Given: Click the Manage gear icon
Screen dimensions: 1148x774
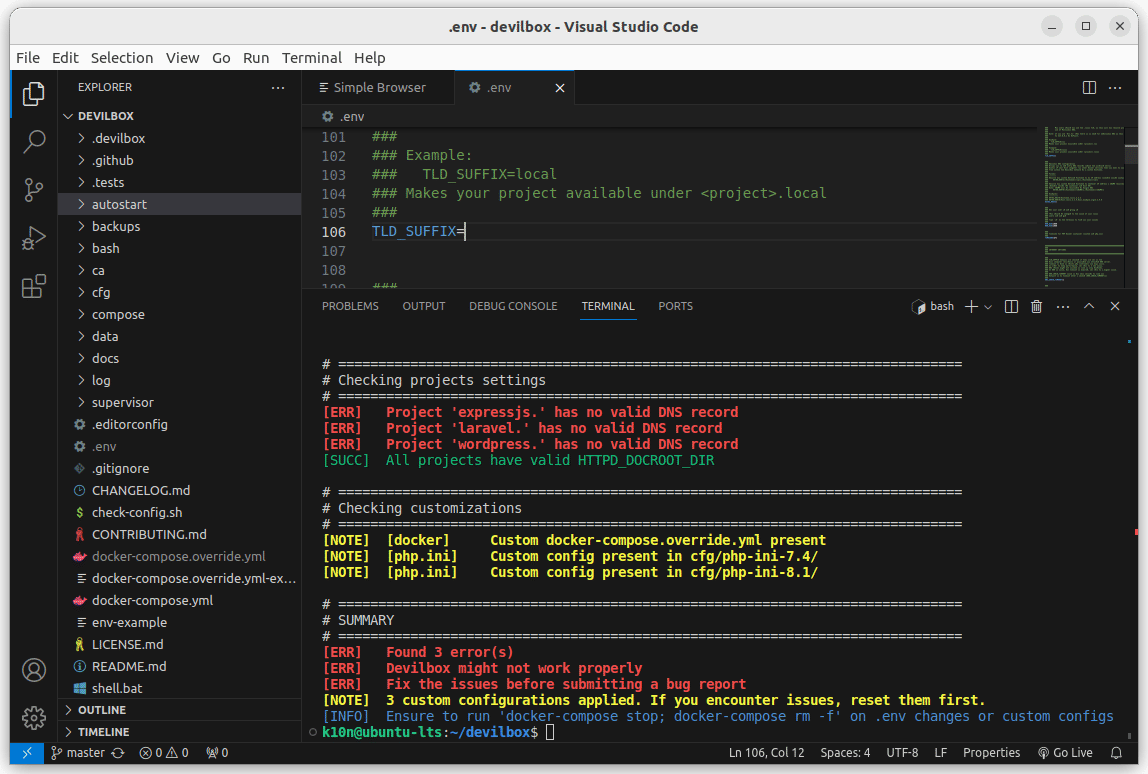Looking at the screenshot, I should (34, 717).
